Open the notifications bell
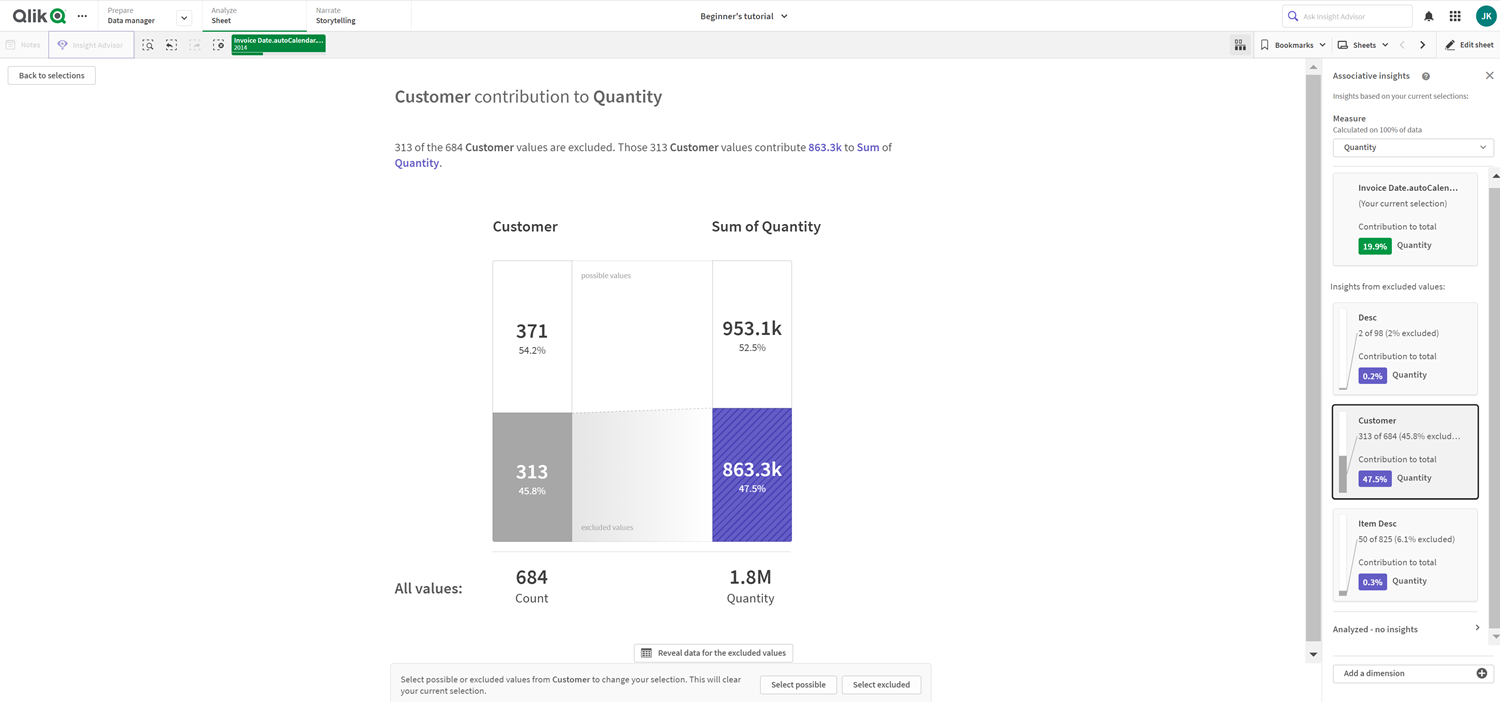1500x702 pixels. pyautogui.click(x=1429, y=16)
